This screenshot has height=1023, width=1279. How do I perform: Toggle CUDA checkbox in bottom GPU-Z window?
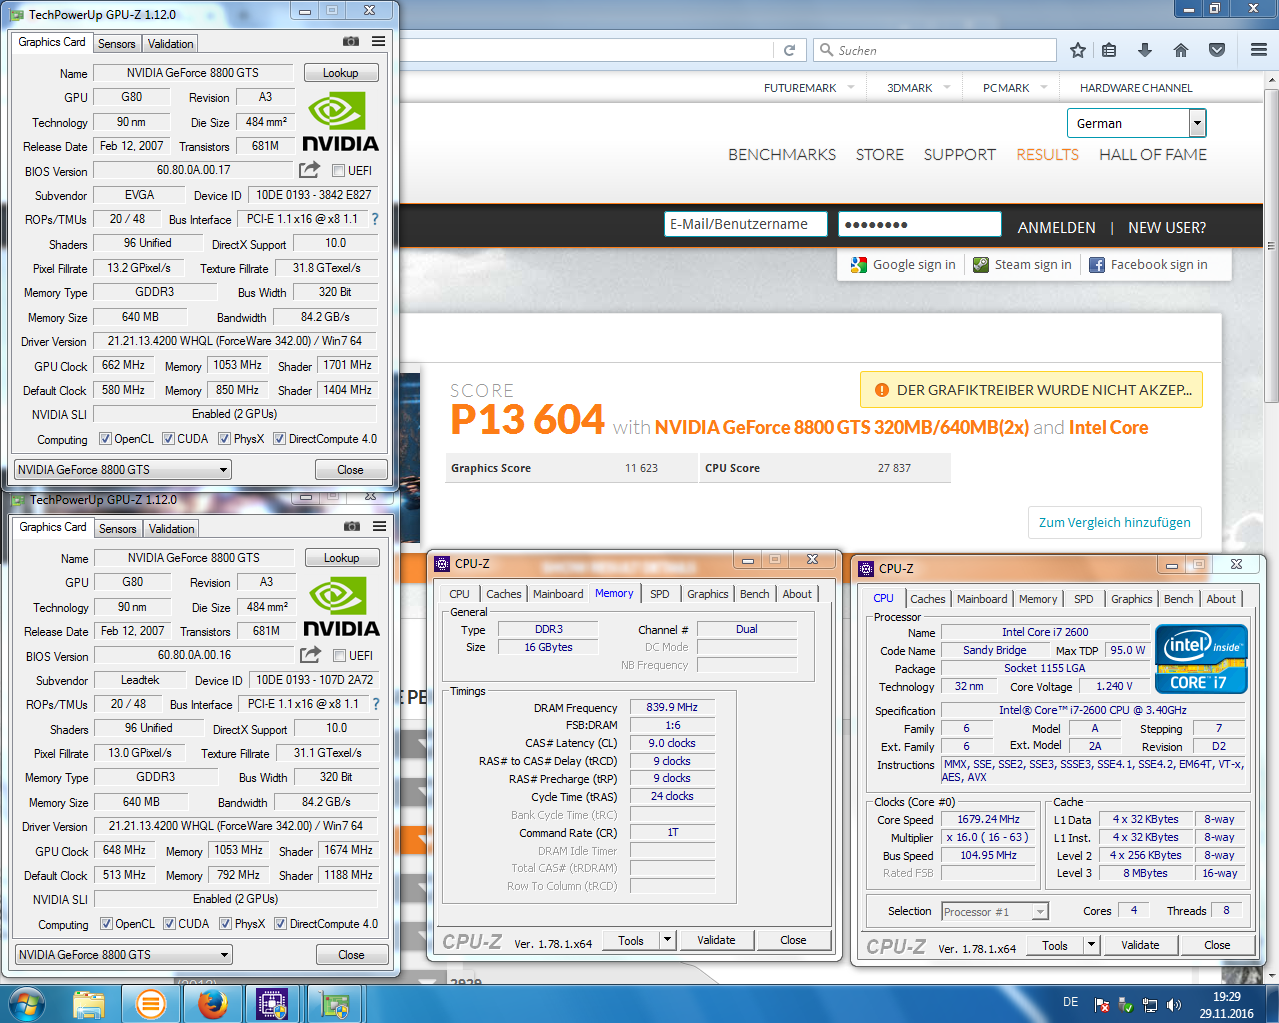170,924
